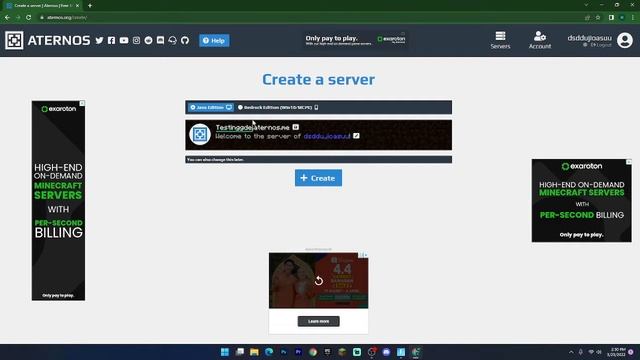Screen dimensions: 640x360
Task: Close the Create a server tab
Action: 77,6
